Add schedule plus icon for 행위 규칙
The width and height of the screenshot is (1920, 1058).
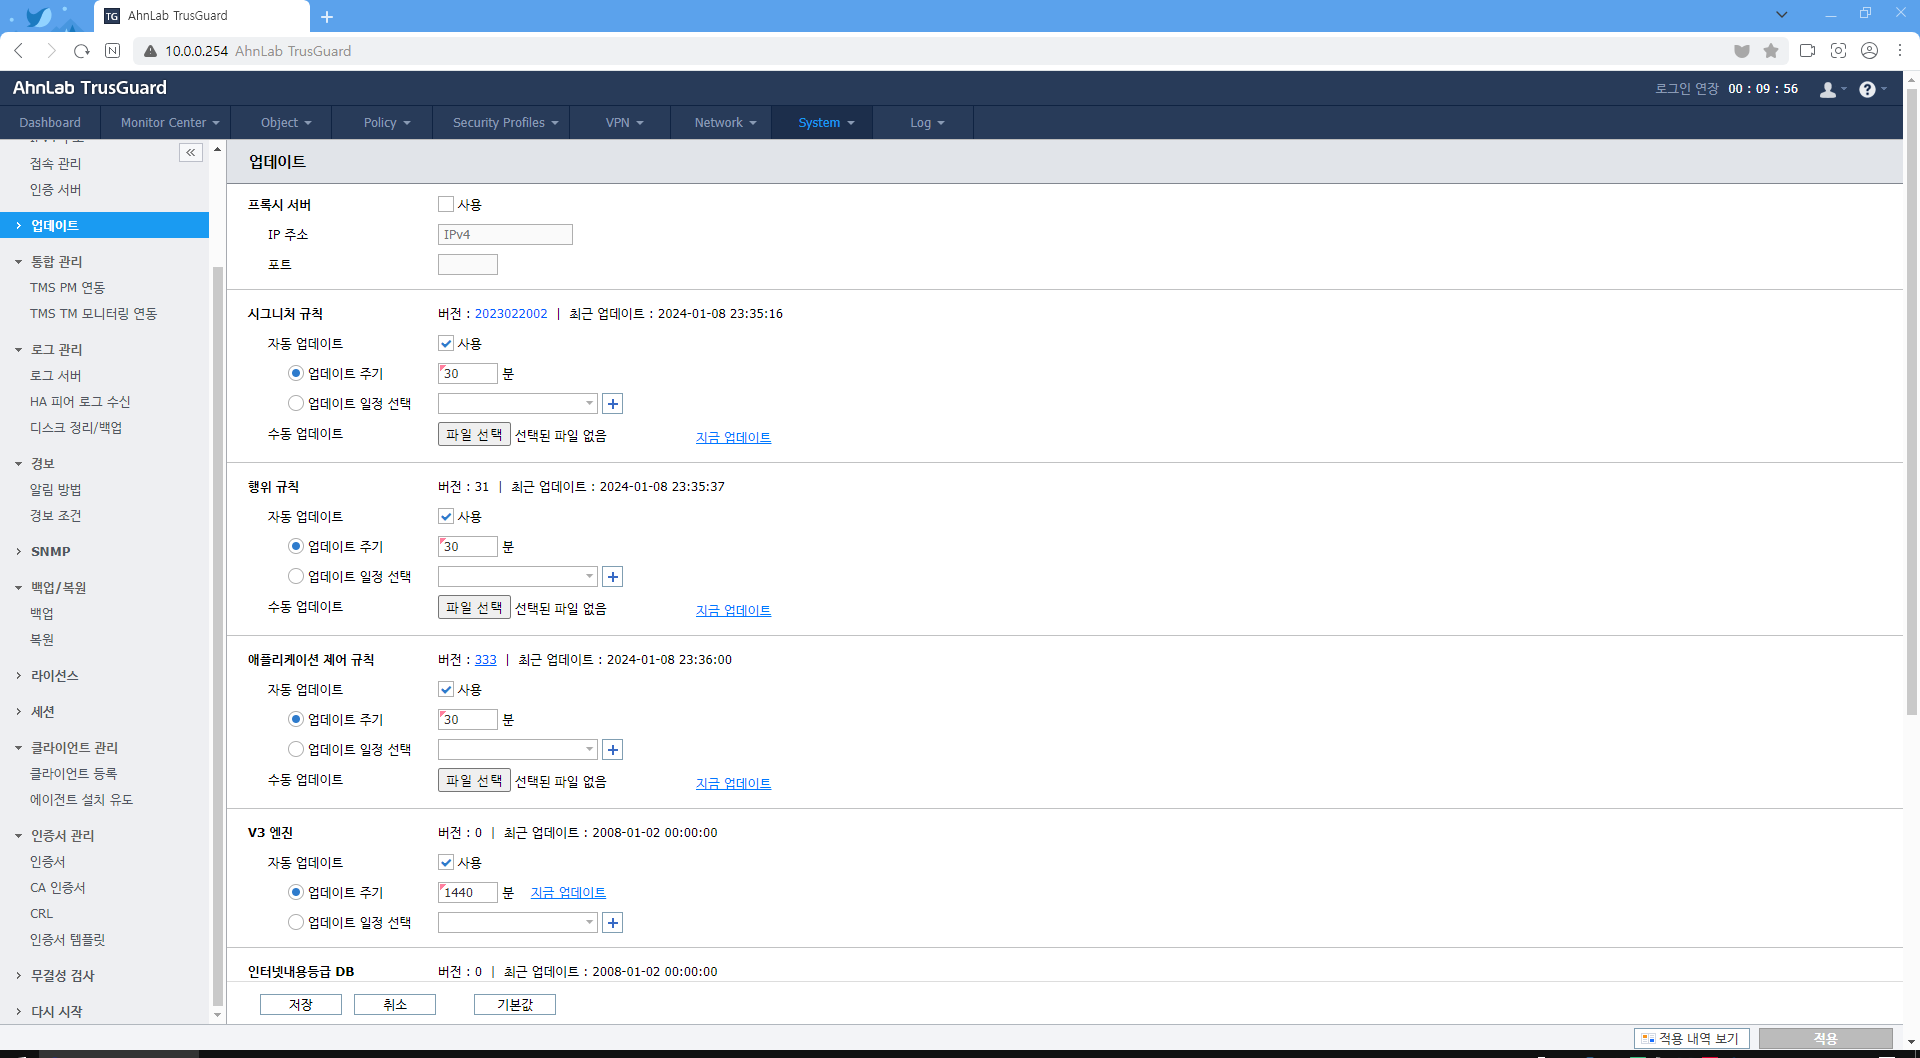pyautogui.click(x=613, y=577)
